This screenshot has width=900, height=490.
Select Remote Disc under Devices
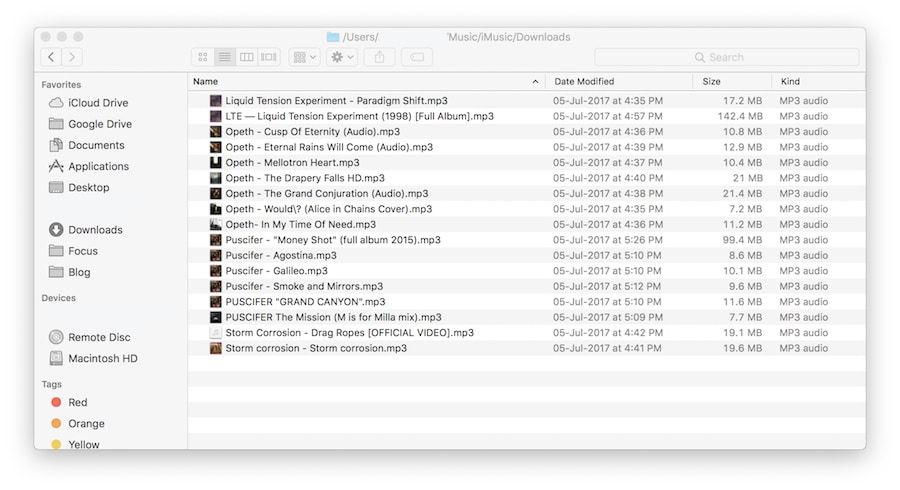point(99,337)
